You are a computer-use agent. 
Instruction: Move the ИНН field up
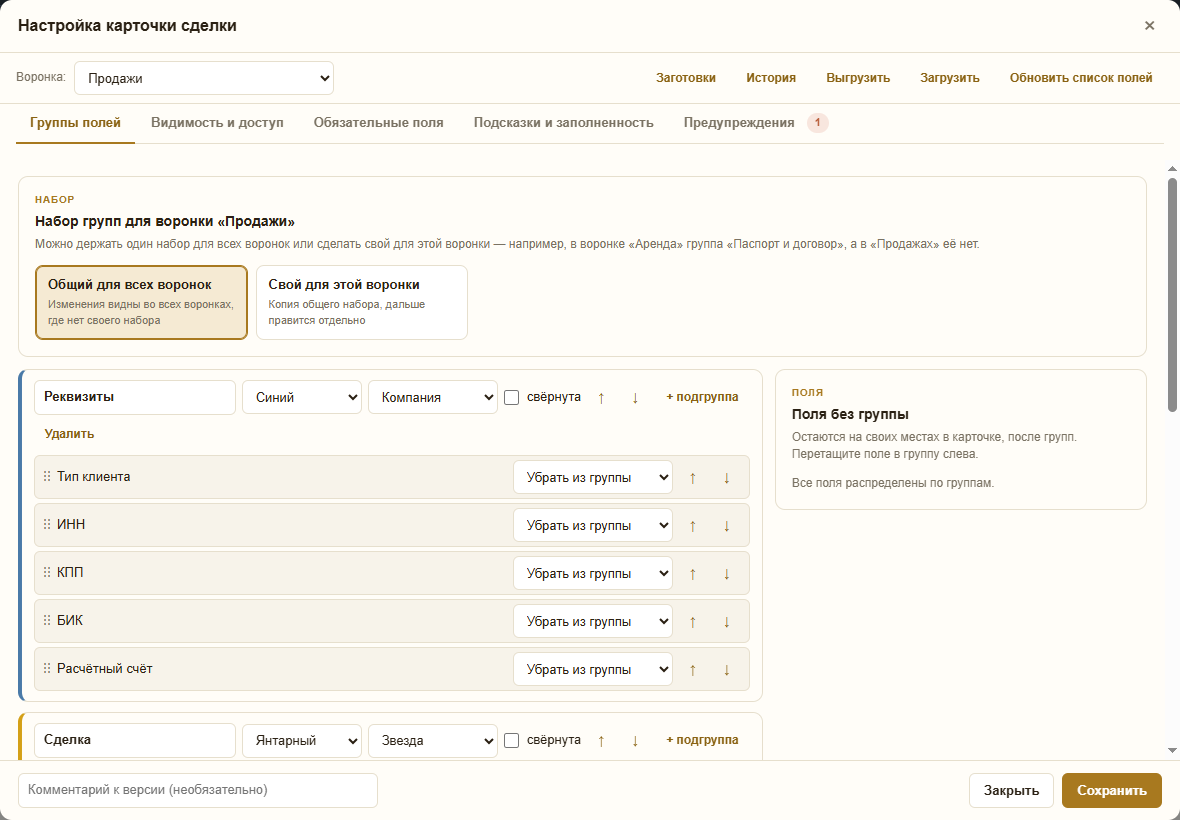(692, 526)
